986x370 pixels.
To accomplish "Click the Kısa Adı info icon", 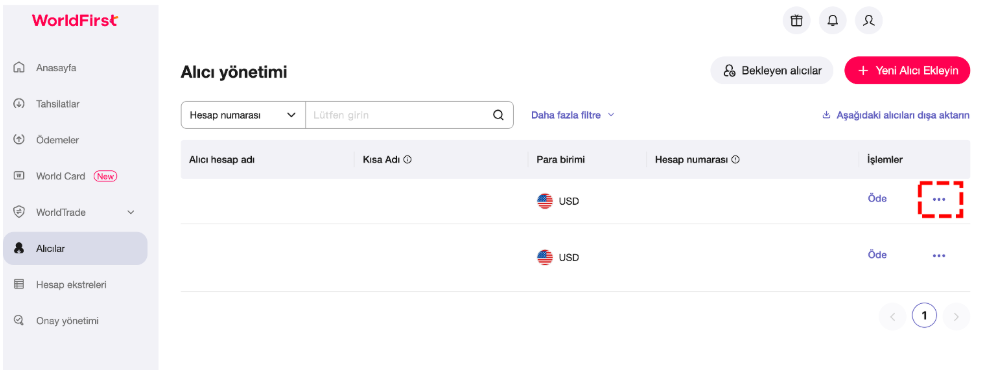I will tap(407, 160).
